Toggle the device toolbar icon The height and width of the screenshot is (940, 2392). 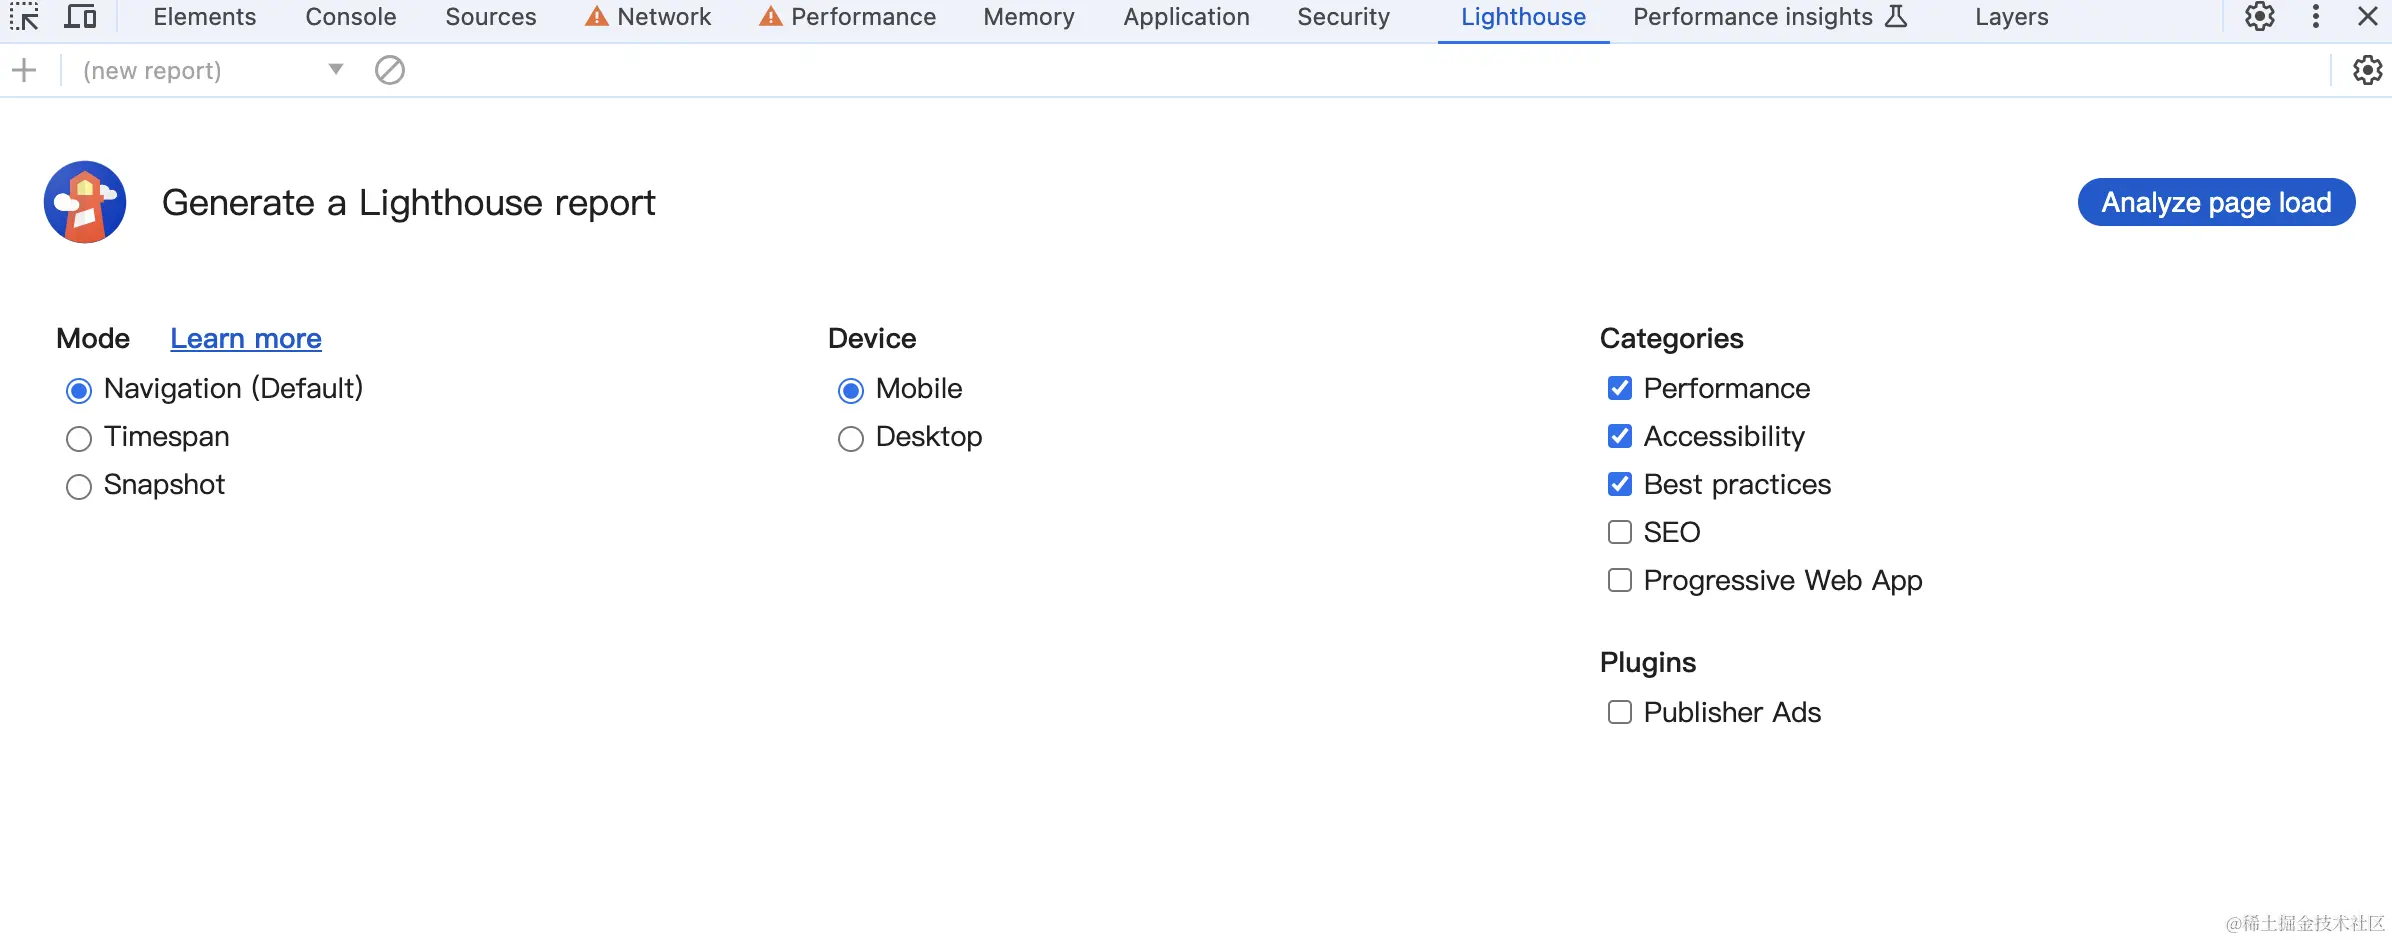80,17
